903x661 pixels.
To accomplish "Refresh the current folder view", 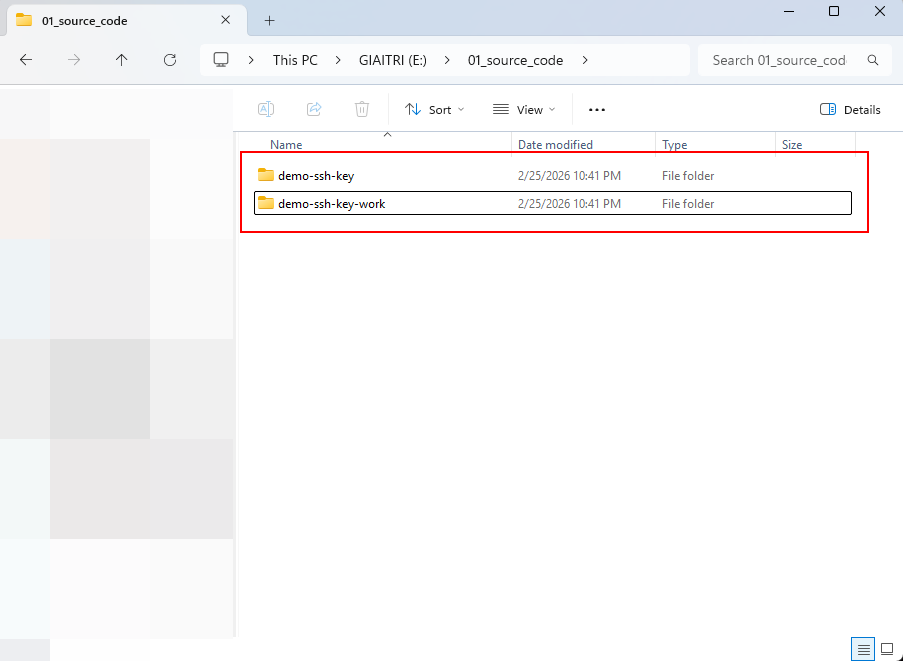I will tap(170, 60).
